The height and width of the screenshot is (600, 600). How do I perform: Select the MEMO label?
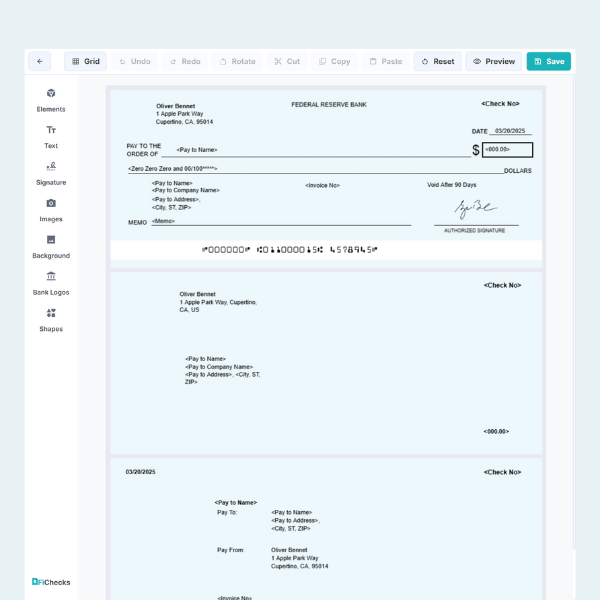(x=137, y=222)
